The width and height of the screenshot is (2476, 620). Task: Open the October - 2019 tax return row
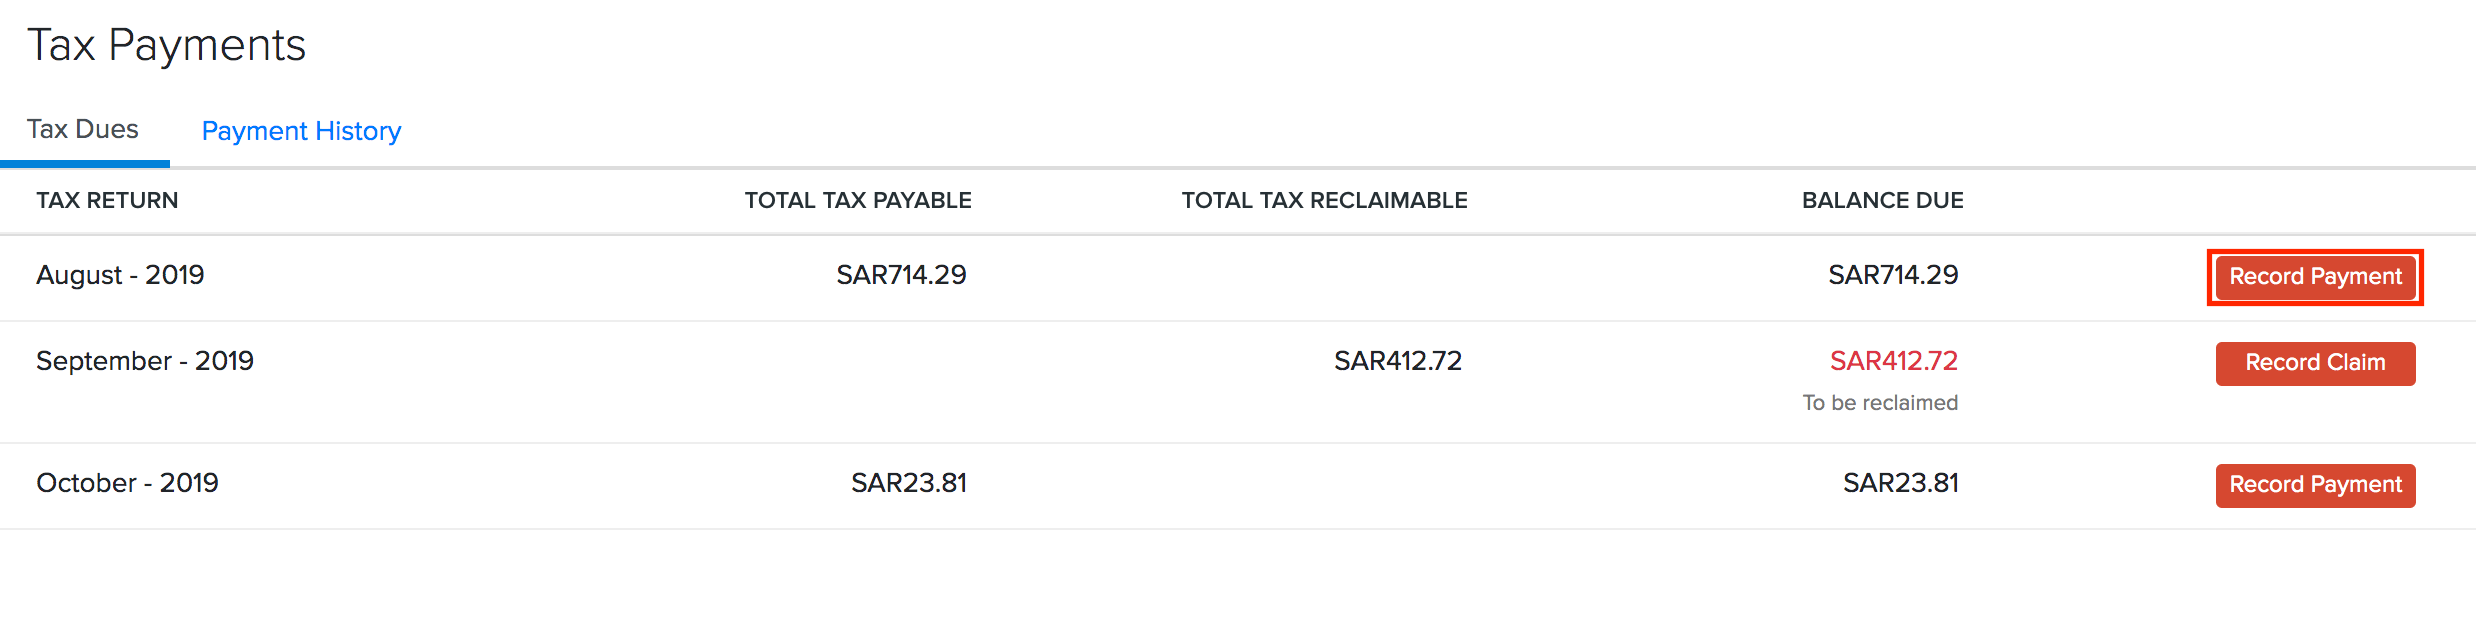(128, 484)
